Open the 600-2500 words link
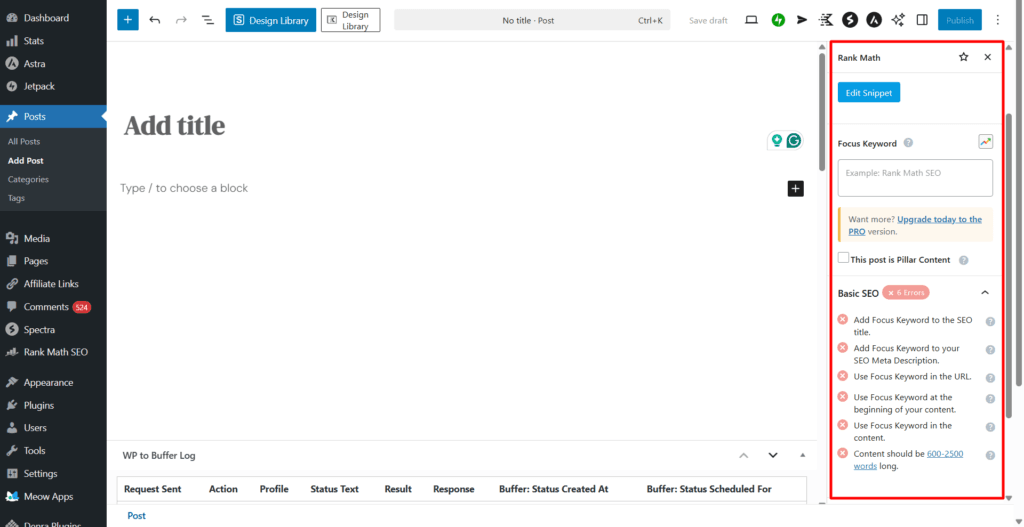Viewport: 1024px width, 527px height. tap(908, 460)
